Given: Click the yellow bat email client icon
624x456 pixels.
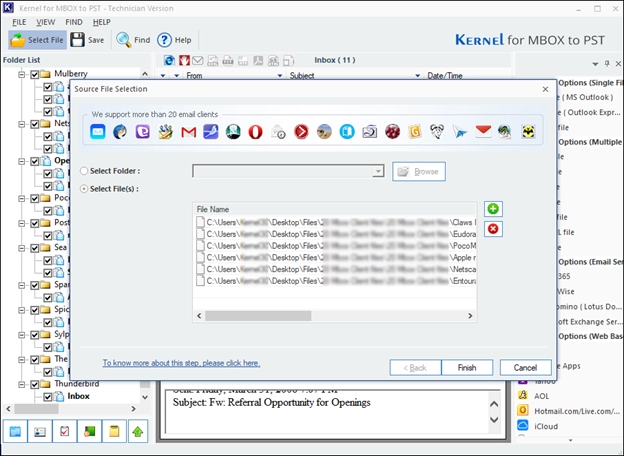Looking at the screenshot, I should [x=528, y=131].
